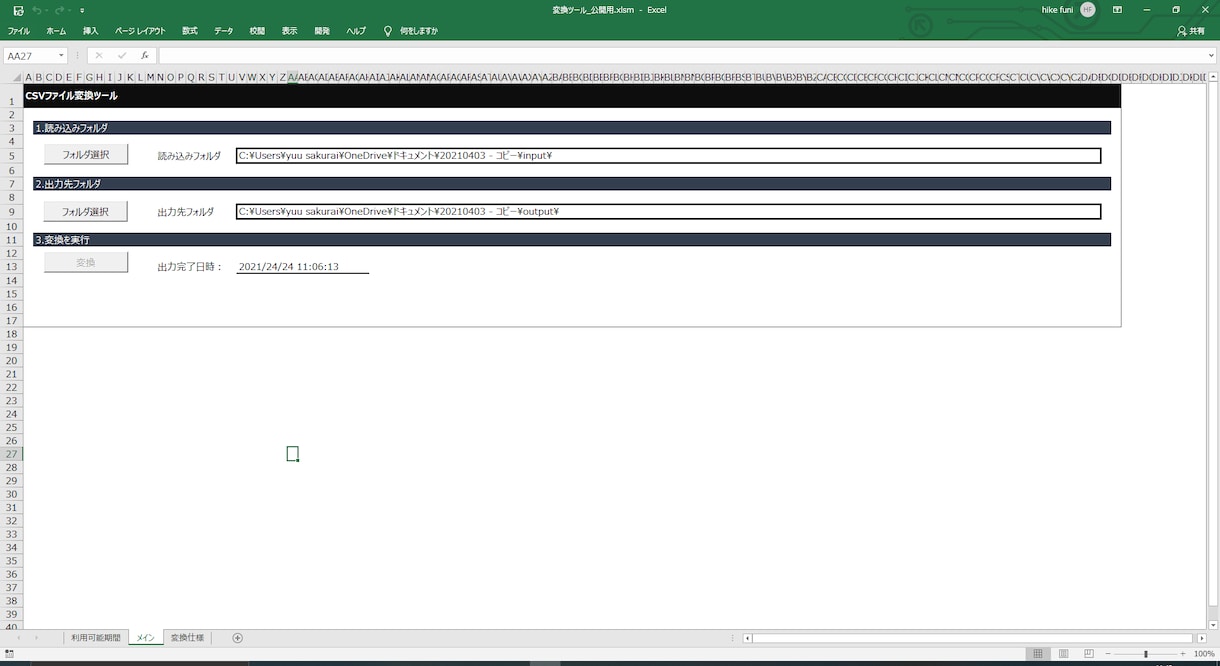Click the macro record icon in status bar
Image resolution: width=1220 pixels, height=666 pixels.
click(x=9, y=654)
